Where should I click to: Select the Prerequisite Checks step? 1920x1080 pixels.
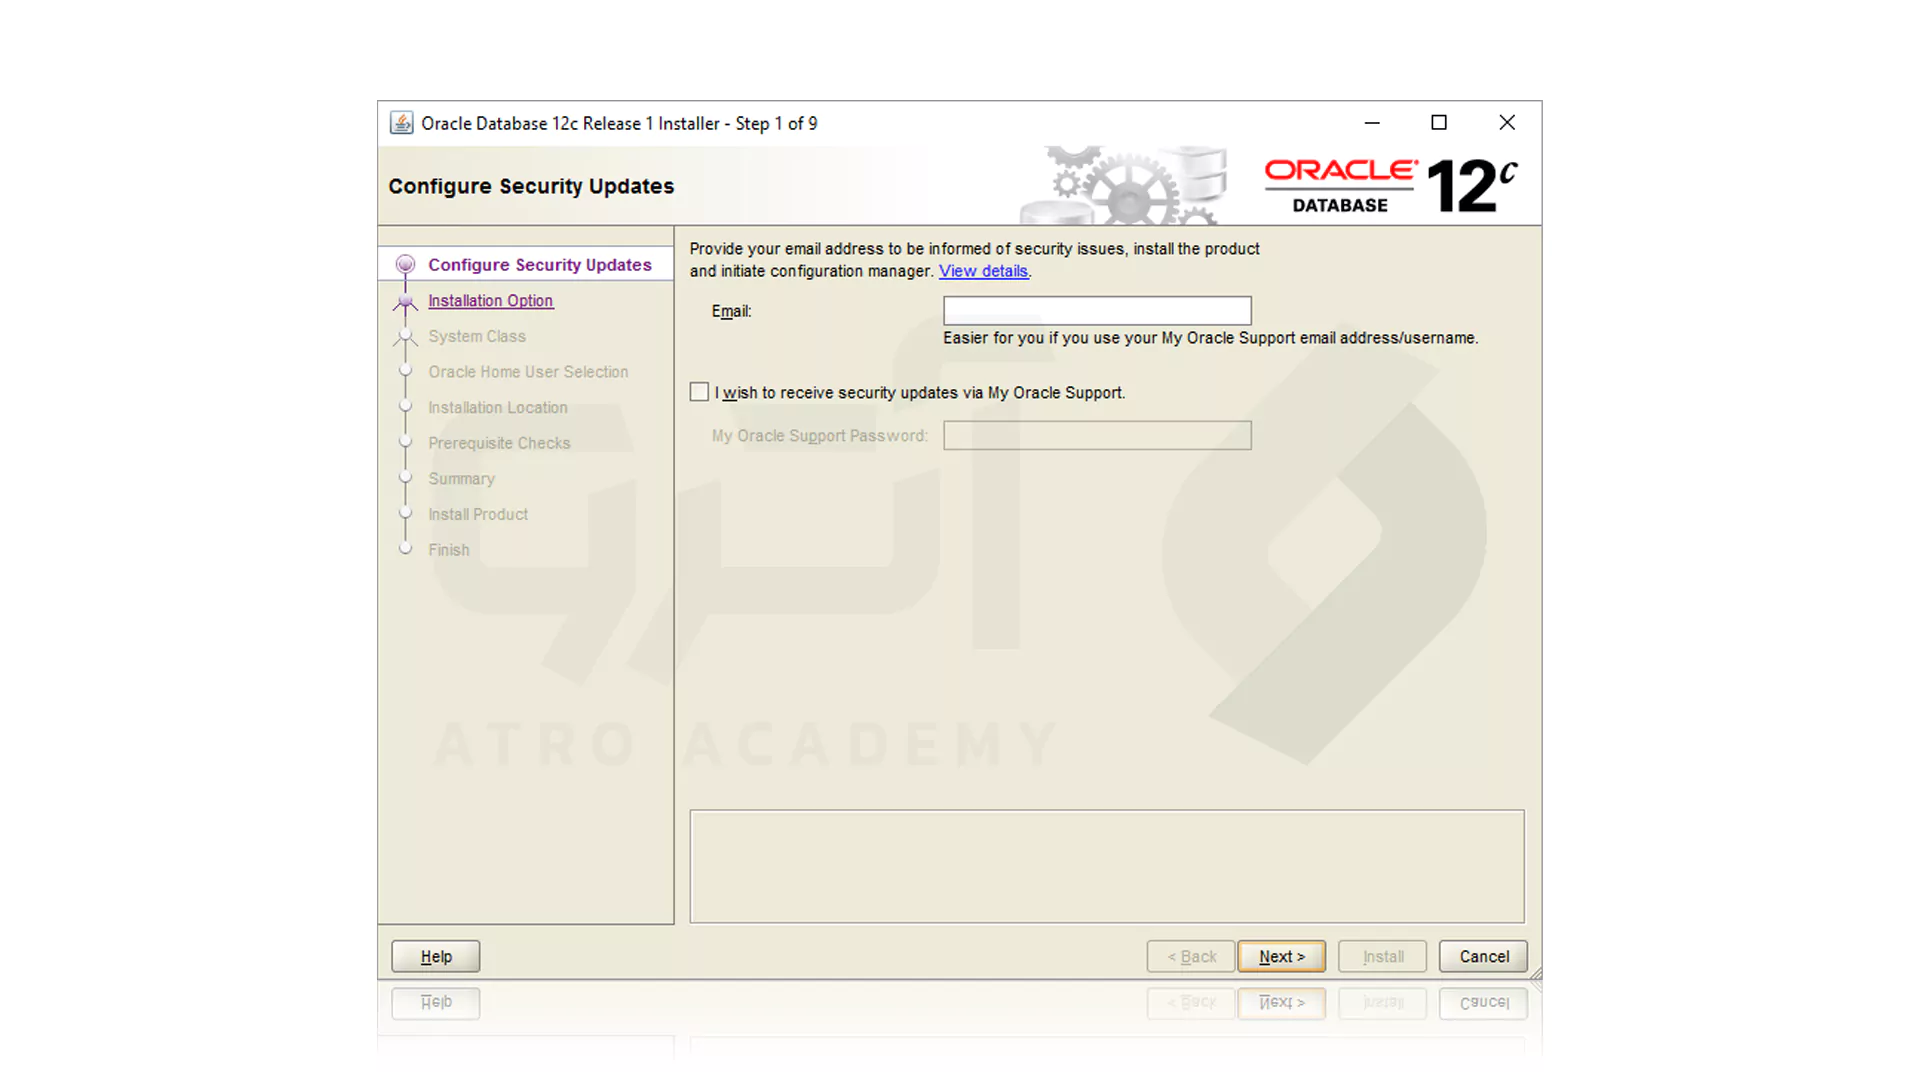499,442
